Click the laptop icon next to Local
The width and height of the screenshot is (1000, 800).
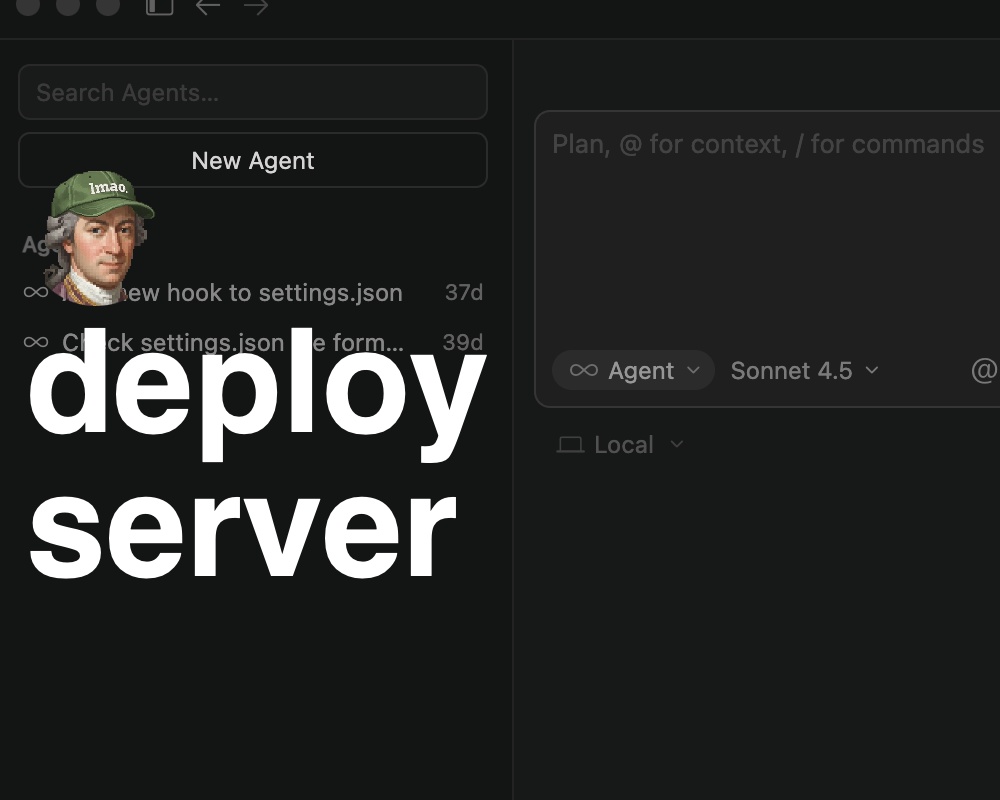click(570, 445)
